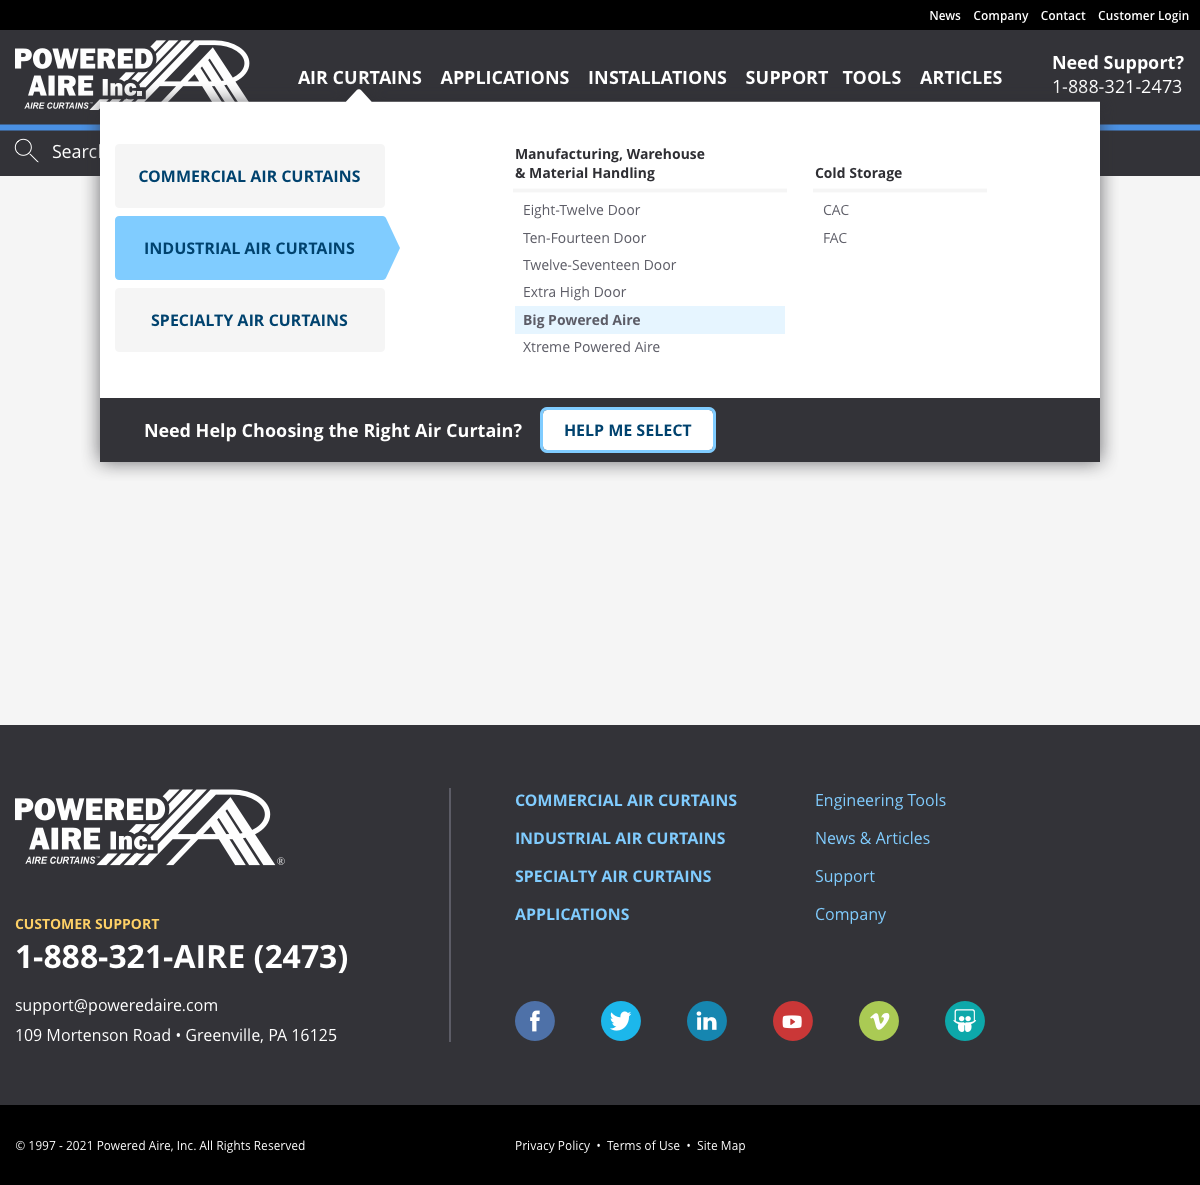Image resolution: width=1200 pixels, height=1185 pixels.
Task: Open the SlideShare social icon
Action: click(965, 1021)
